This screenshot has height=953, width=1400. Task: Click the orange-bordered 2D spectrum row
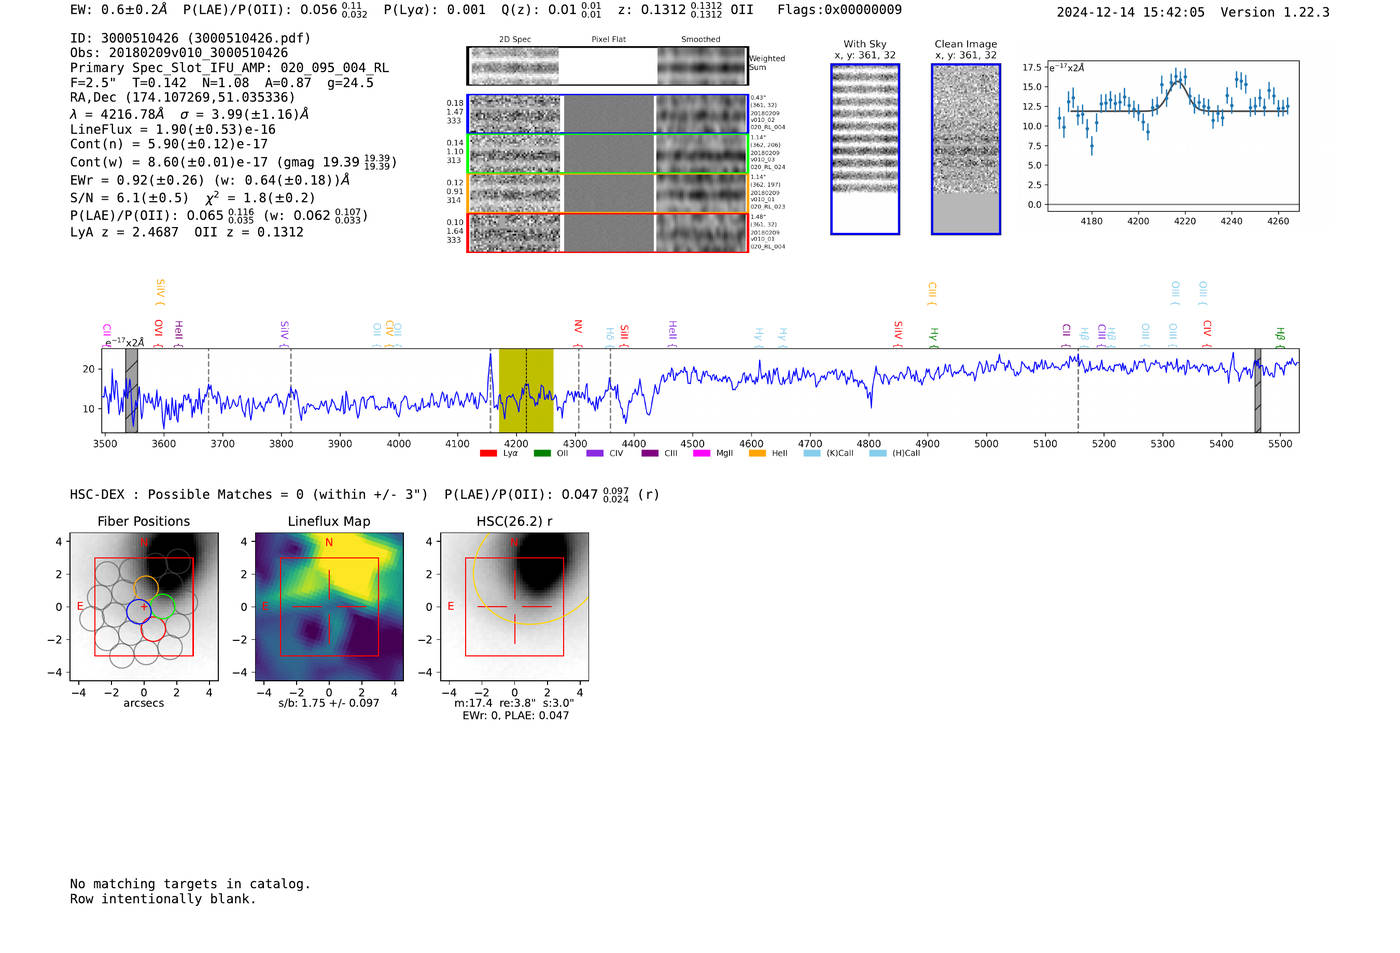click(607, 193)
